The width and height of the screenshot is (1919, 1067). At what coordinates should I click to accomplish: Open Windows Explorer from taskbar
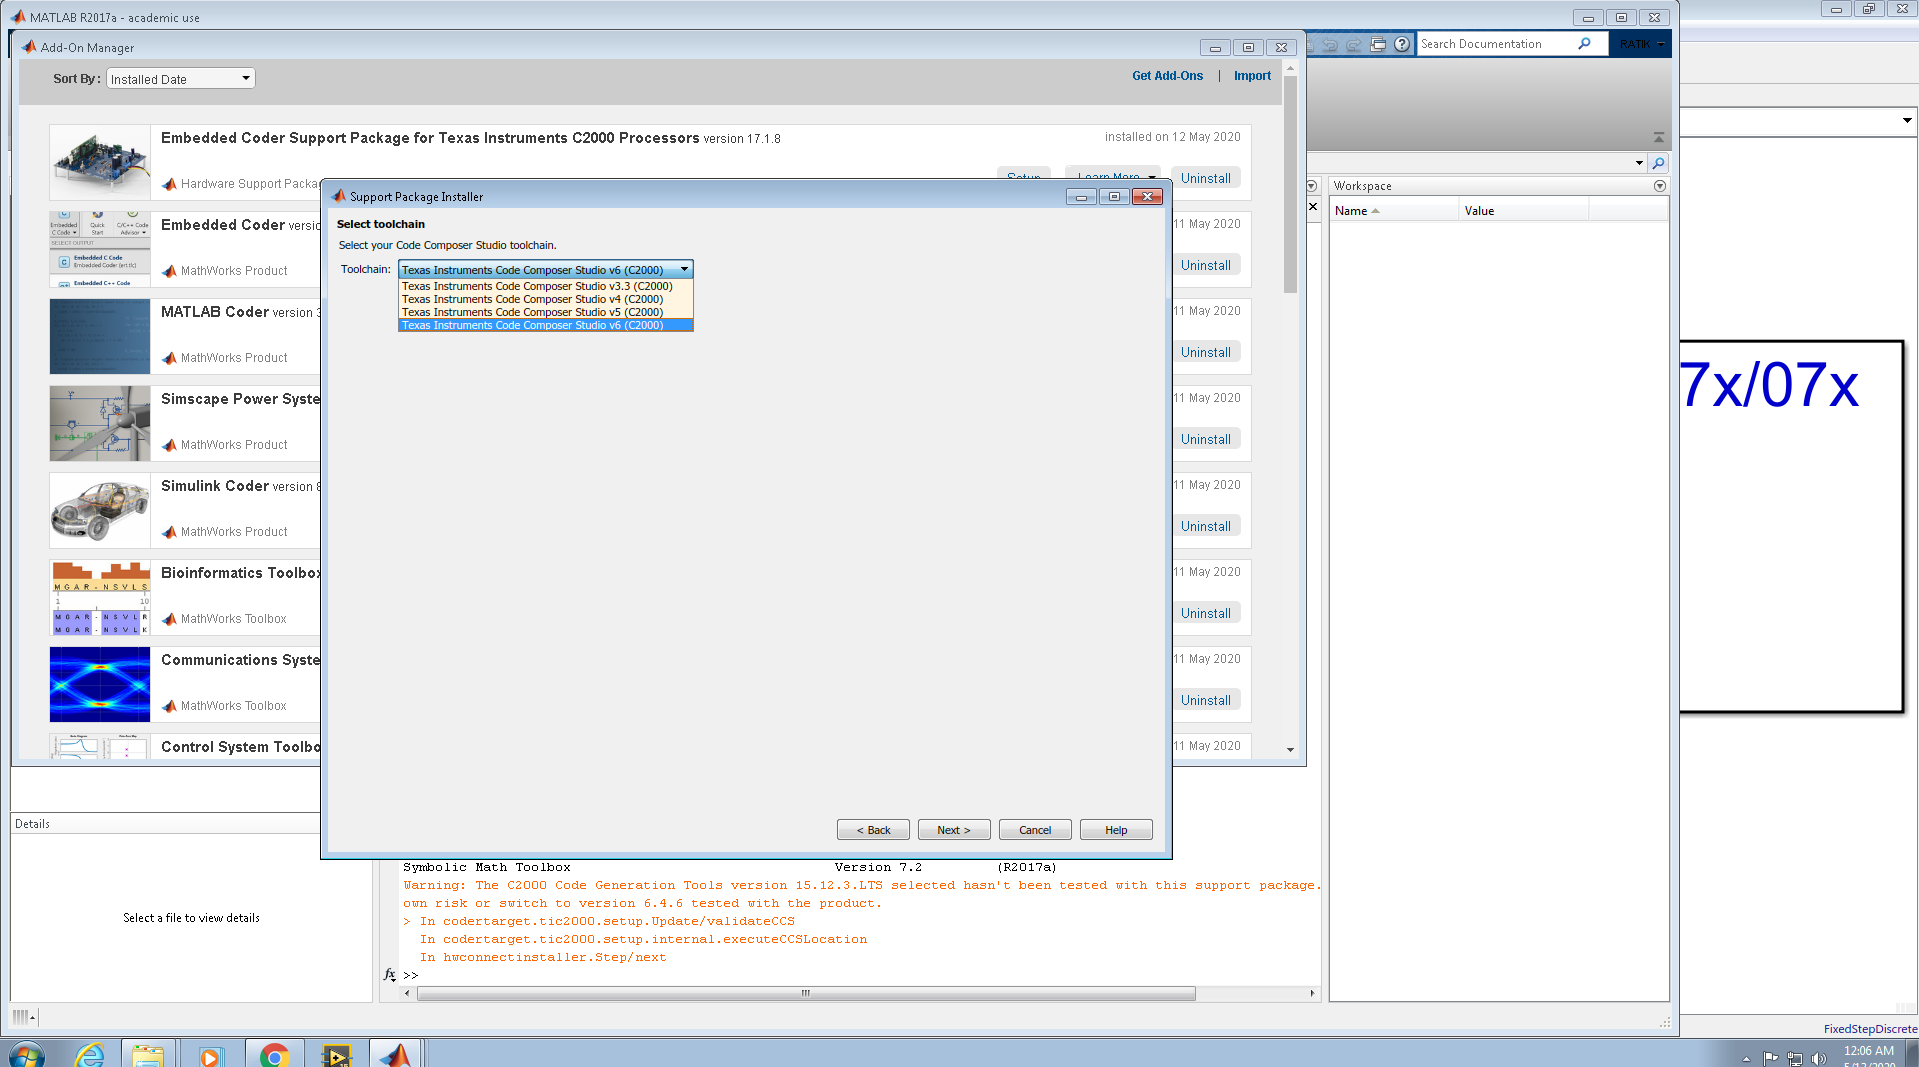click(148, 1054)
